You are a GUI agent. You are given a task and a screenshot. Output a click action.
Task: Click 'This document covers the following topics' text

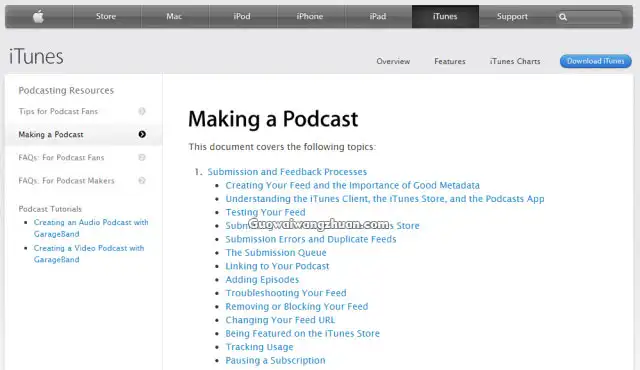coord(282,147)
